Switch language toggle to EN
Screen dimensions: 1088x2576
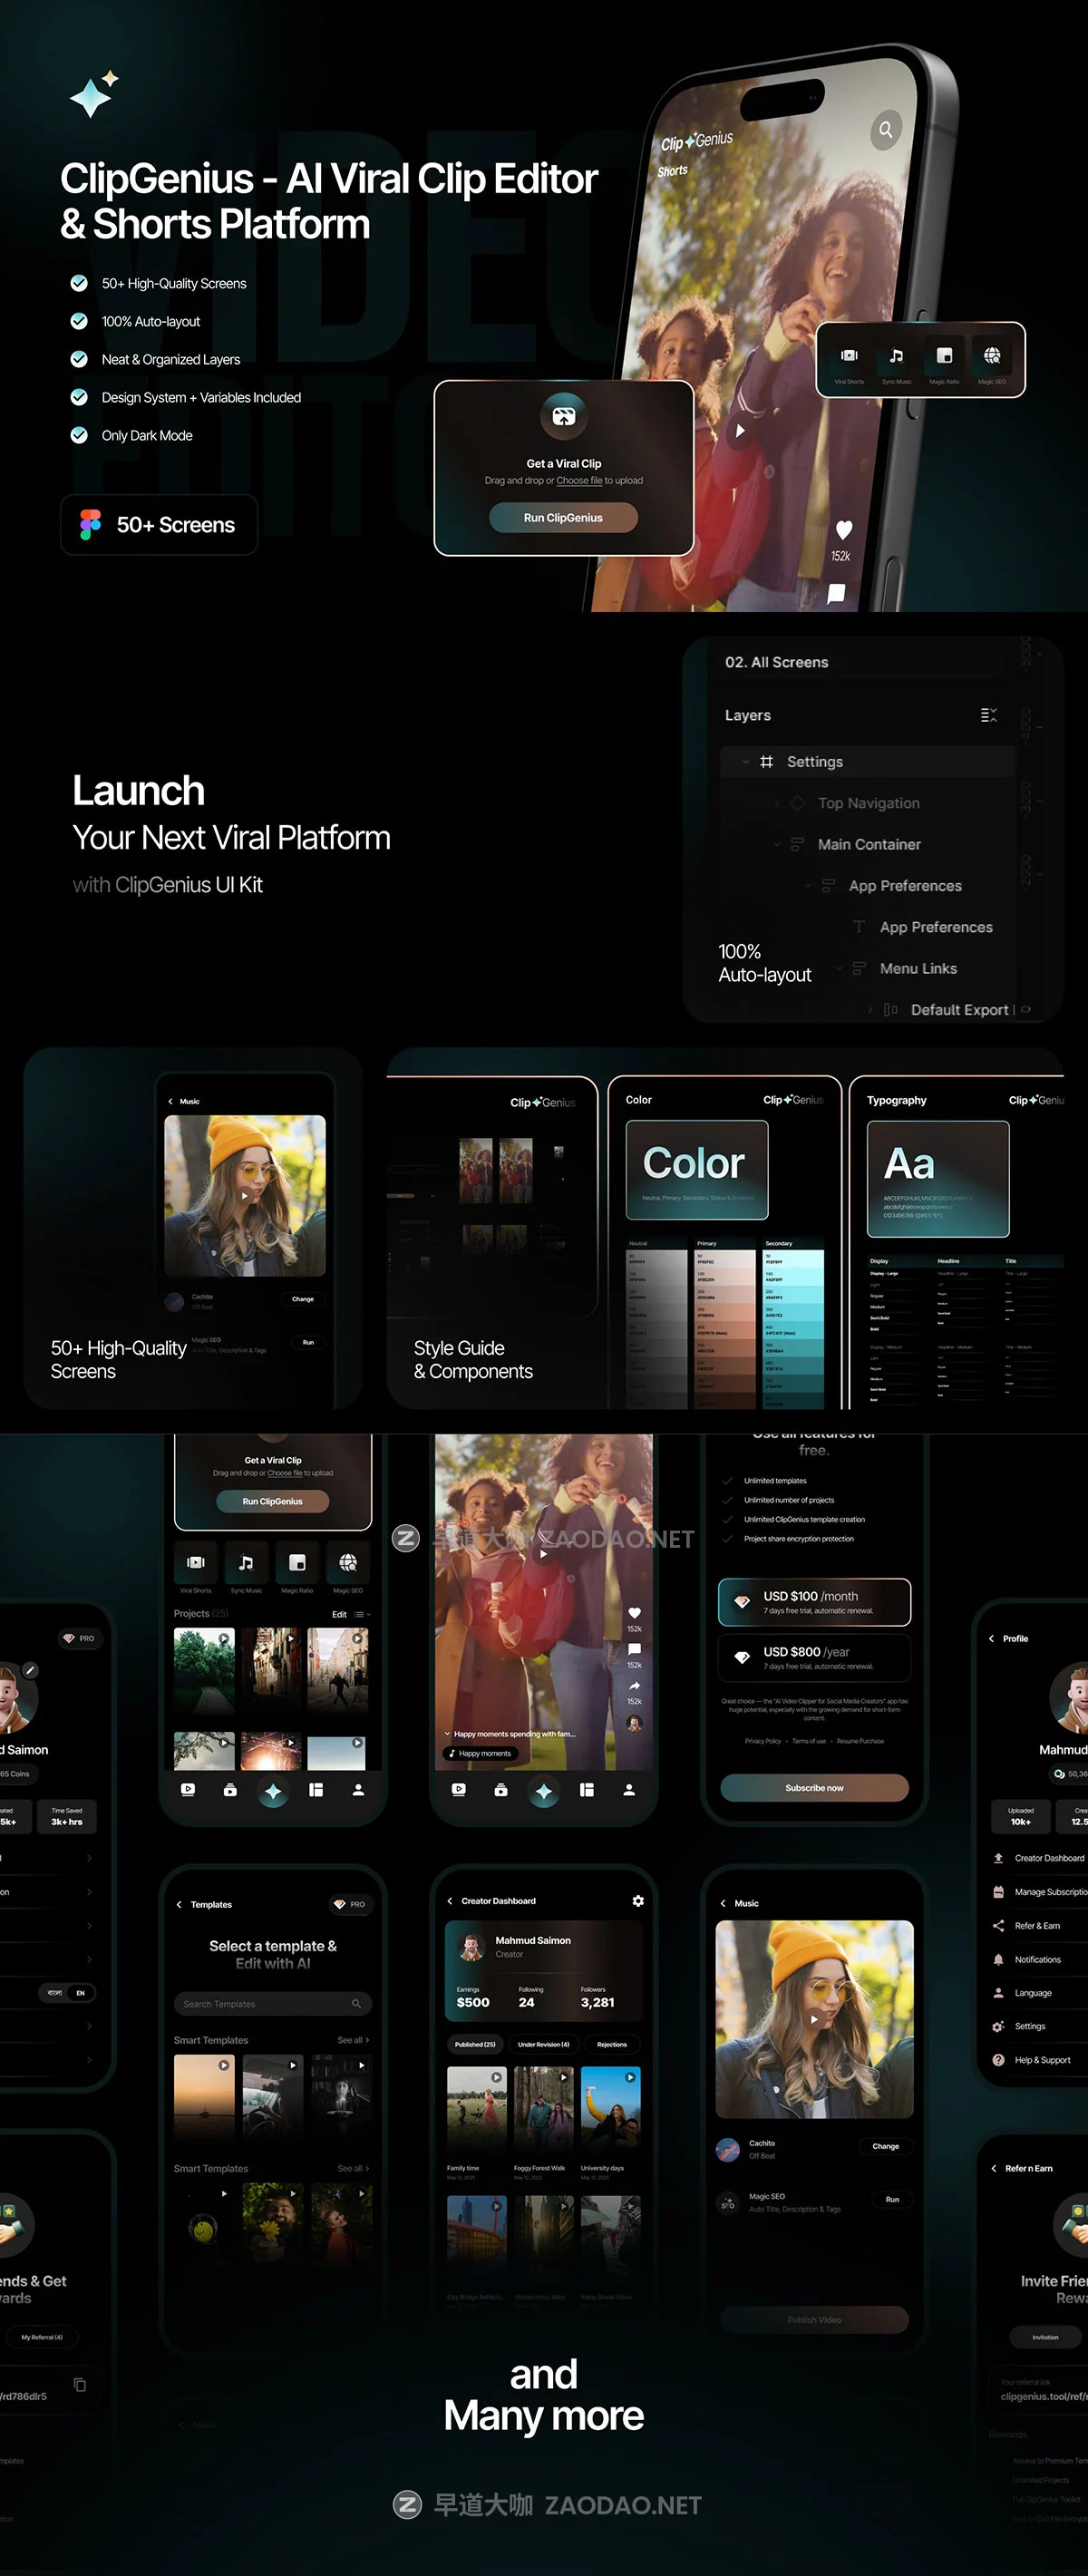(81, 1993)
